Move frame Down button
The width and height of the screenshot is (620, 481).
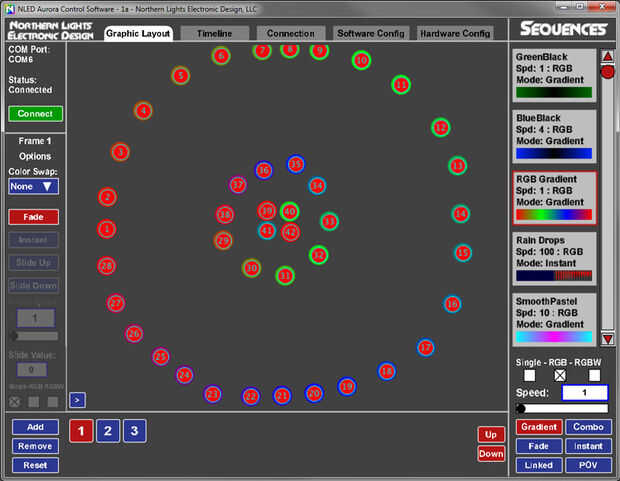click(x=491, y=454)
